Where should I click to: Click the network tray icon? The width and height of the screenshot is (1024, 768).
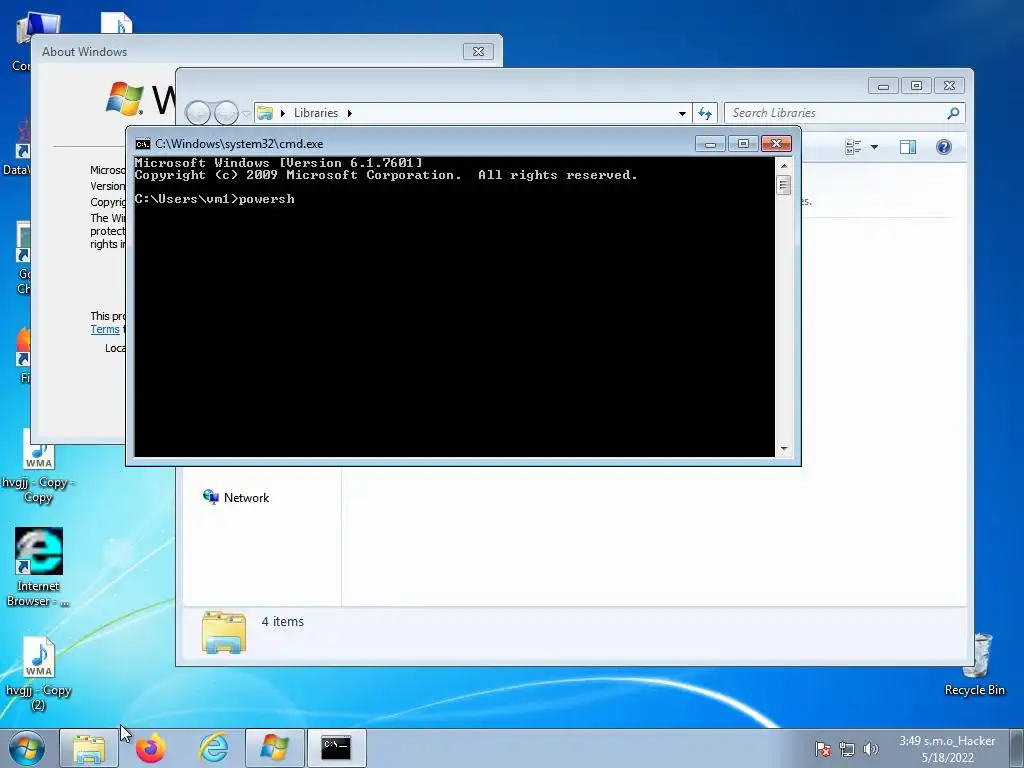tap(847, 749)
